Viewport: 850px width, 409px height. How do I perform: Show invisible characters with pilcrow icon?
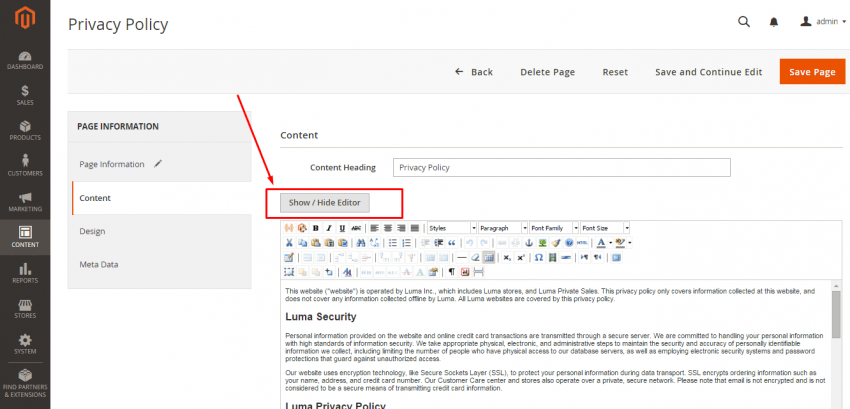pyautogui.click(x=452, y=272)
